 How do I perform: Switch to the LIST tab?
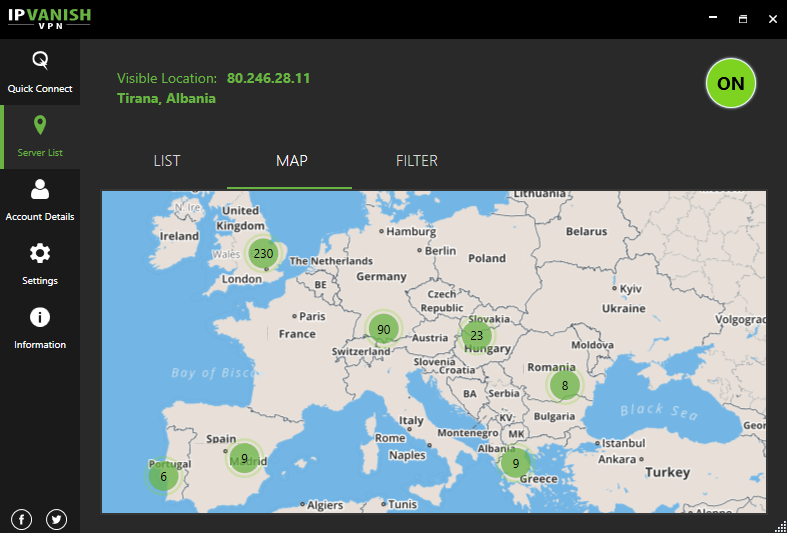point(167,161)
